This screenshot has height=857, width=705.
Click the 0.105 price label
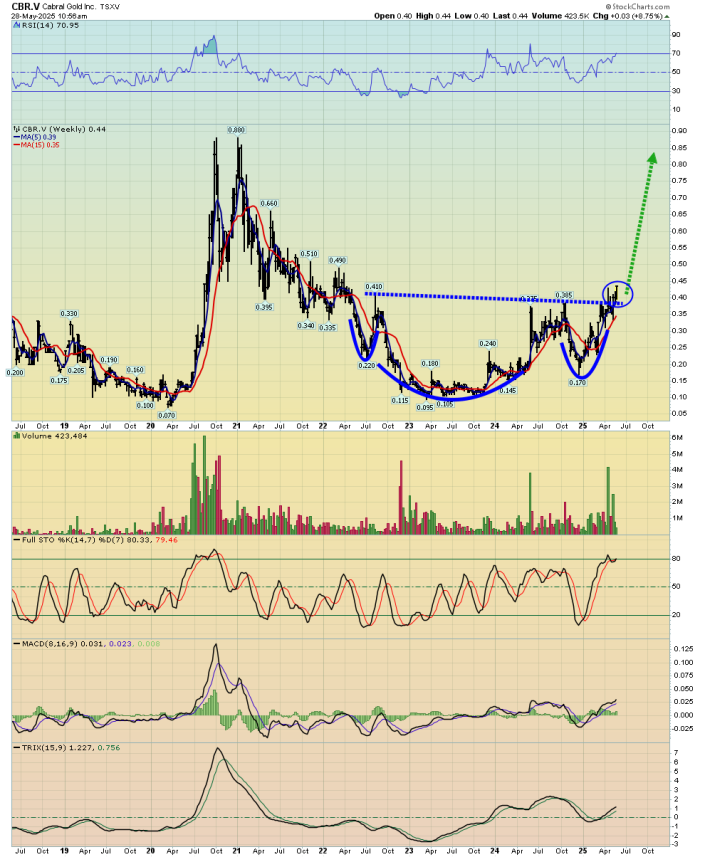(x=445, y=404)
